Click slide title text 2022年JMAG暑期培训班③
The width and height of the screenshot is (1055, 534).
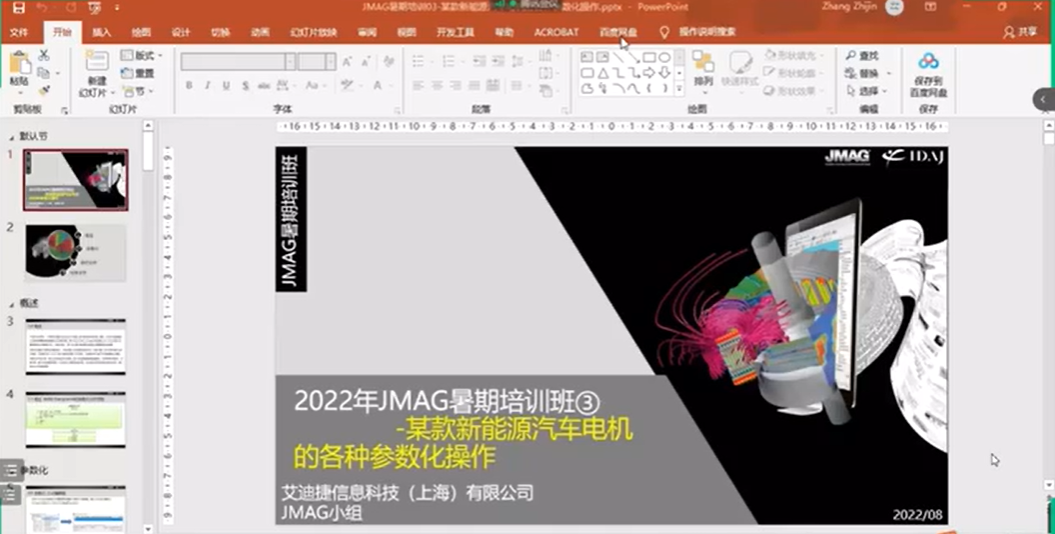447,403
